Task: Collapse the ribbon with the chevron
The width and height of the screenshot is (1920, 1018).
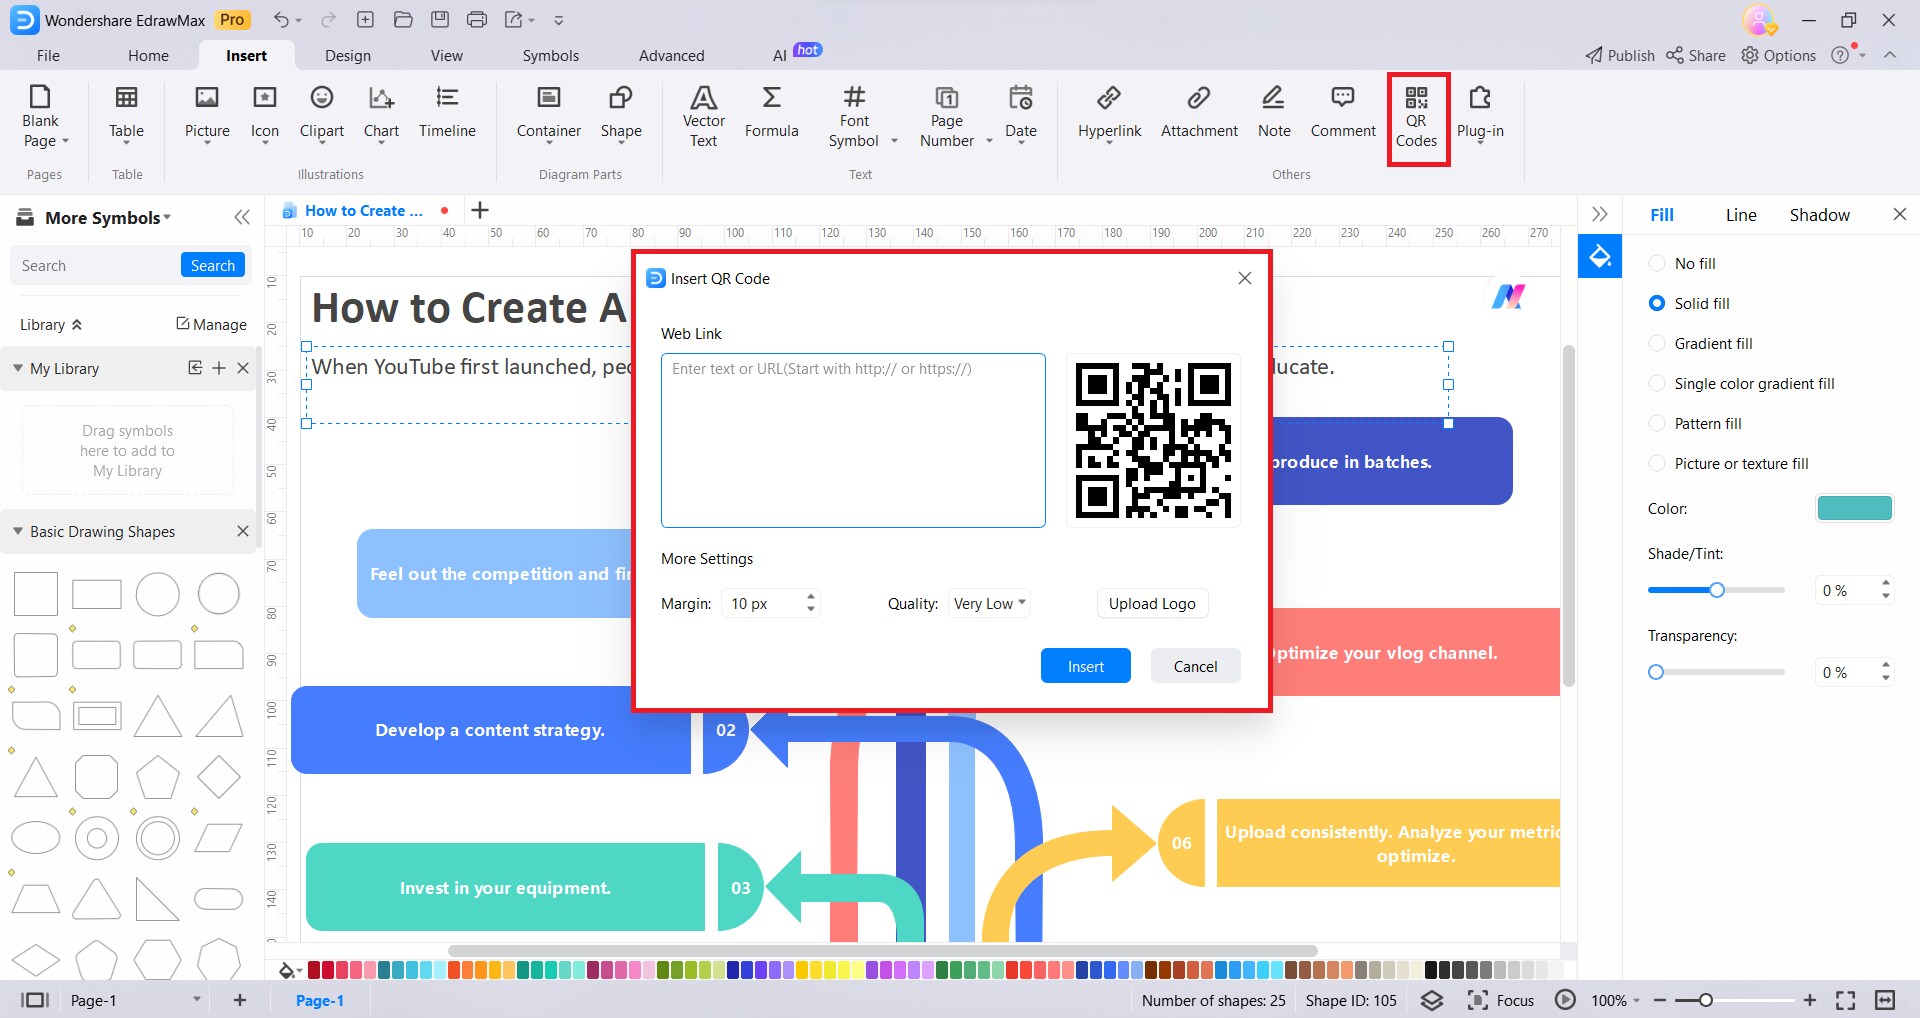Action: (1890, 55)
